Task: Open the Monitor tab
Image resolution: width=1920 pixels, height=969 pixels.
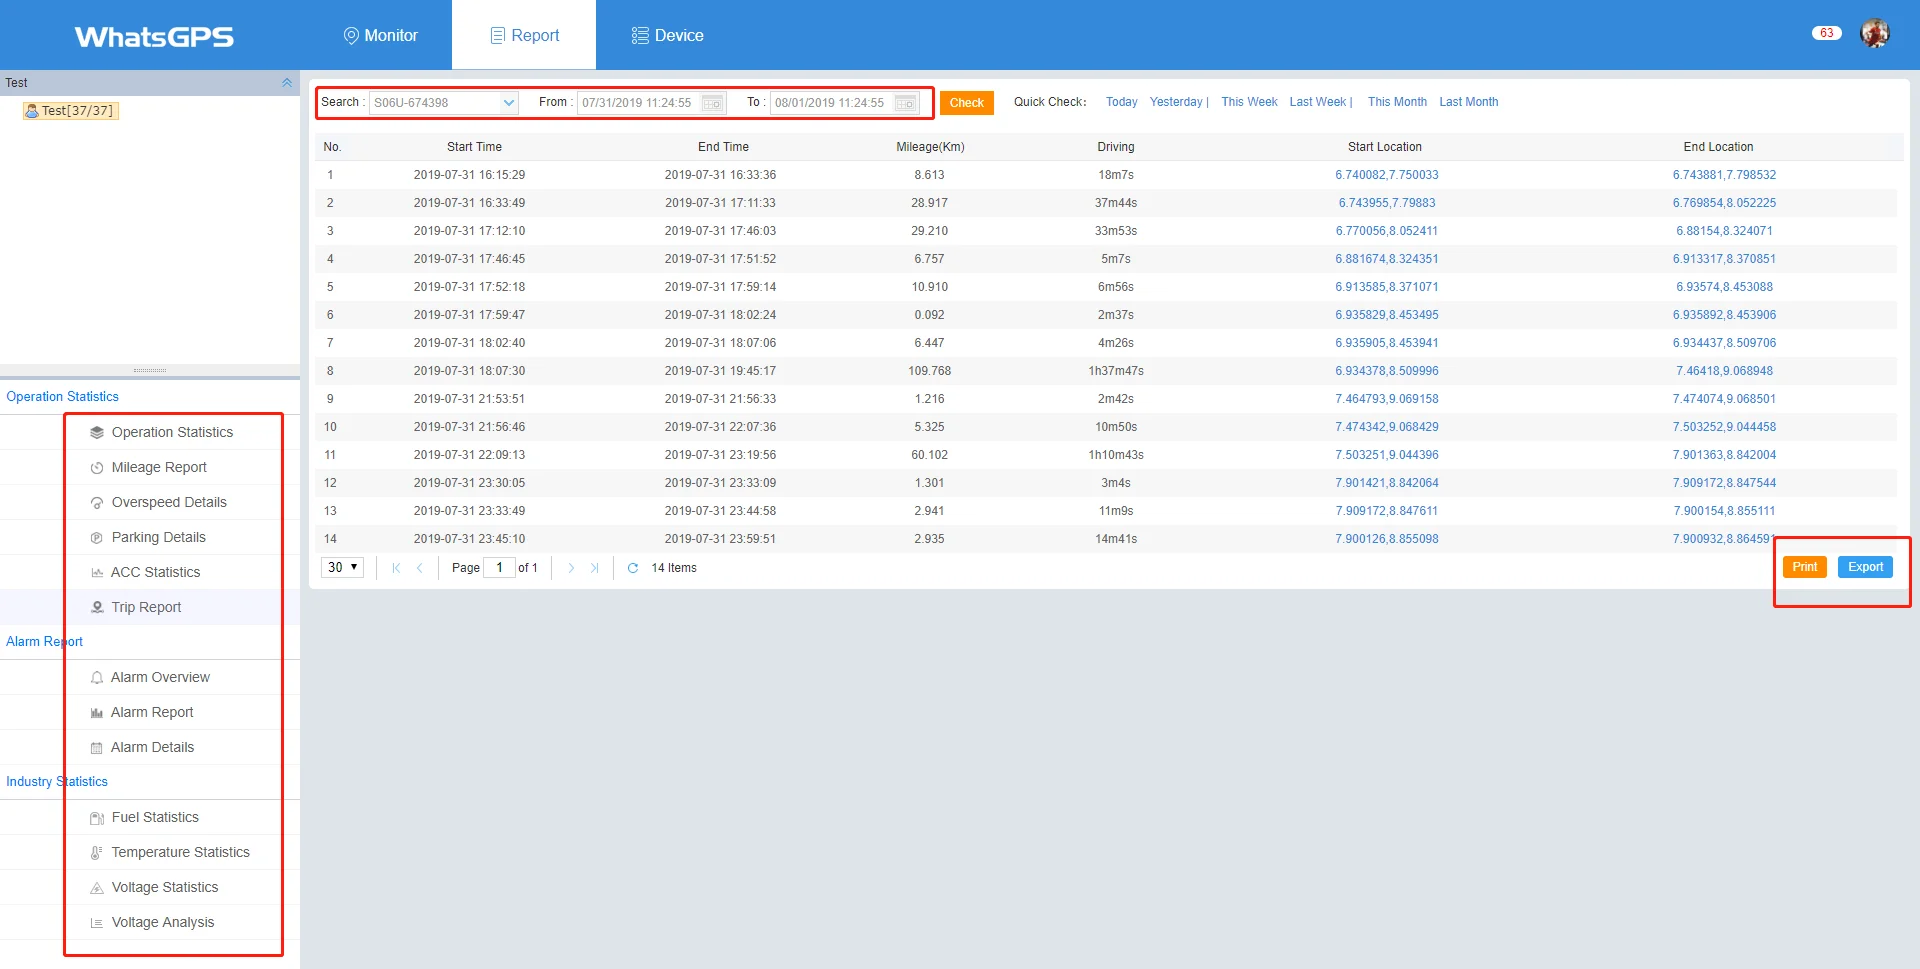Action: [380, 35]
